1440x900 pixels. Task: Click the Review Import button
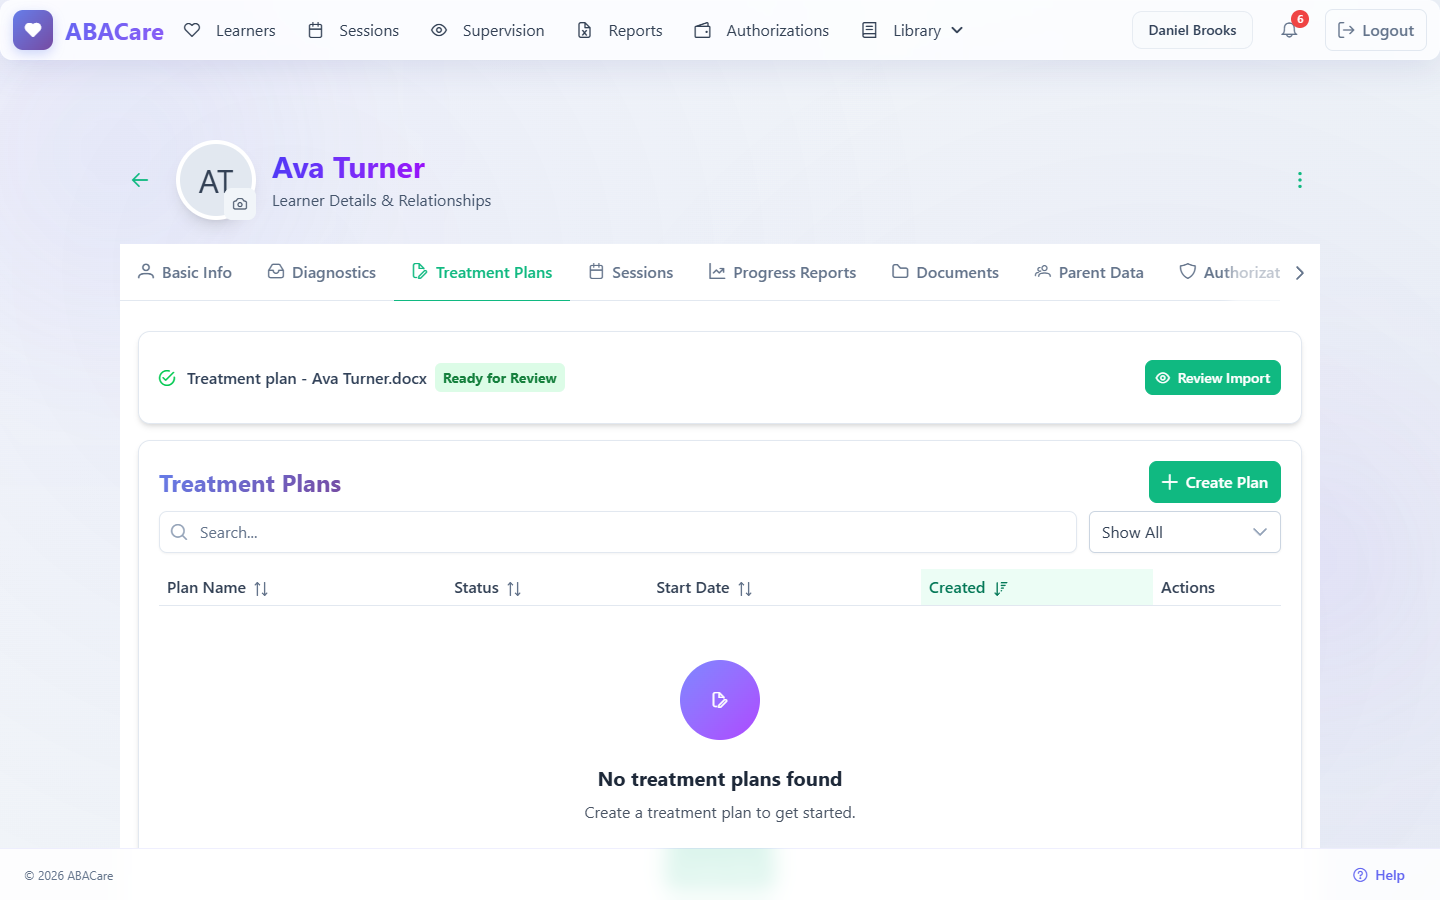pos(1212,378)
